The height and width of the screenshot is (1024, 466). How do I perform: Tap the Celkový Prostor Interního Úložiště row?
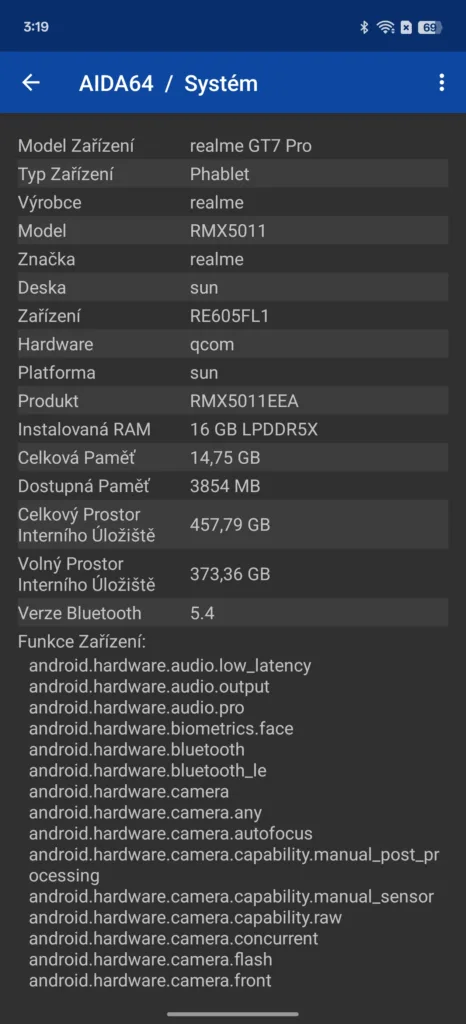pyautogui.click(x=233, y=524)
